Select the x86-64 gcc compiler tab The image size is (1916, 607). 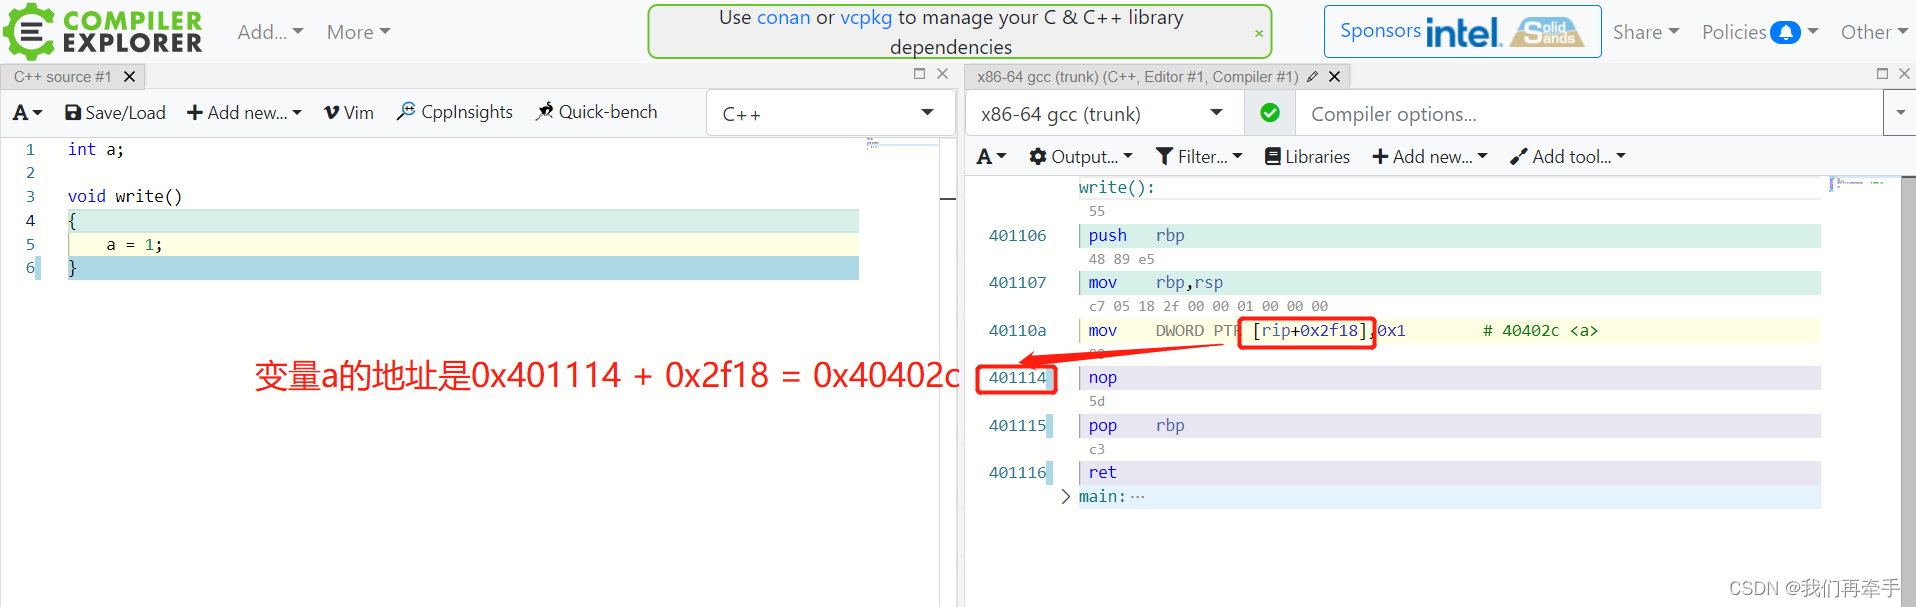(x=1137, y=76)
